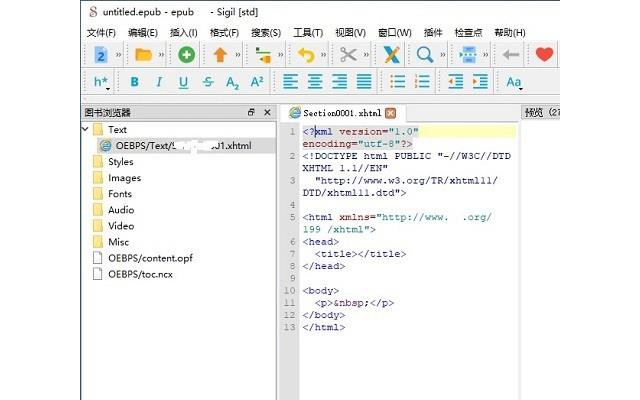
Task: Center align the text
Action: [315, 82]
